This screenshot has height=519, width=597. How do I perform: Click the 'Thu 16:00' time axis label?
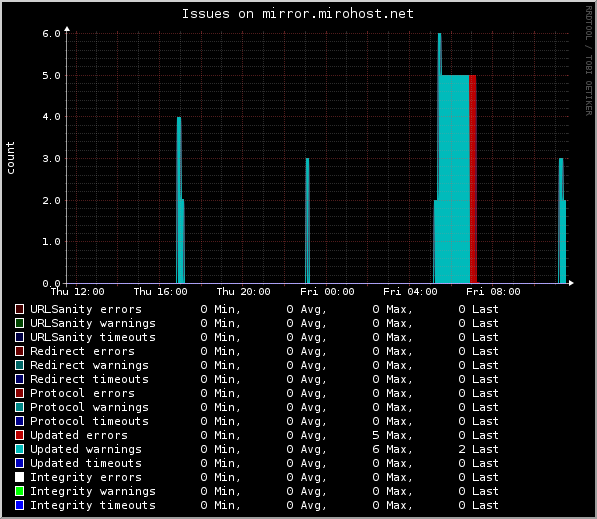160,292
